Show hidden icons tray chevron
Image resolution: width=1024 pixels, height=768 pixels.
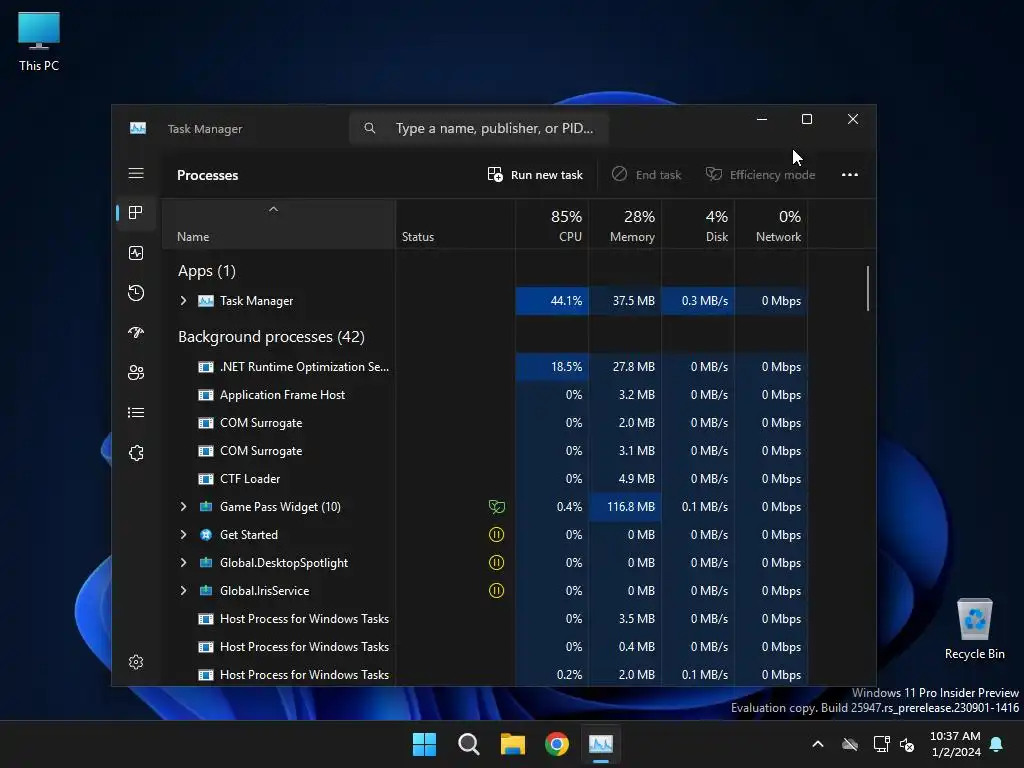[x=818, y=744]
